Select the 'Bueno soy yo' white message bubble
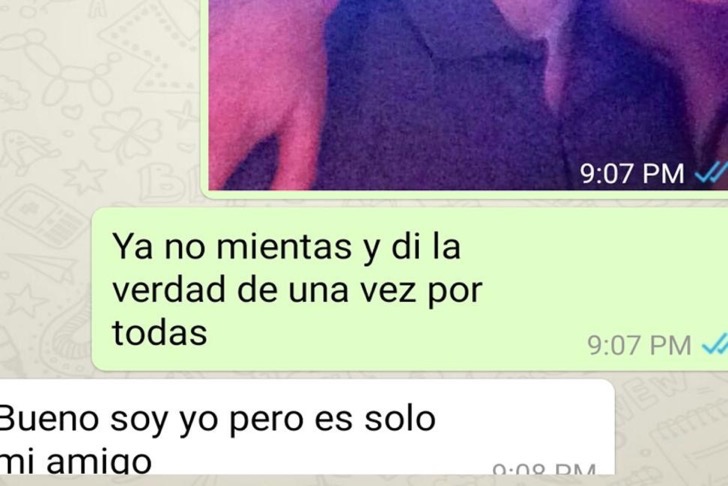This screenshot has width=728, height=486. click(307, 427)
